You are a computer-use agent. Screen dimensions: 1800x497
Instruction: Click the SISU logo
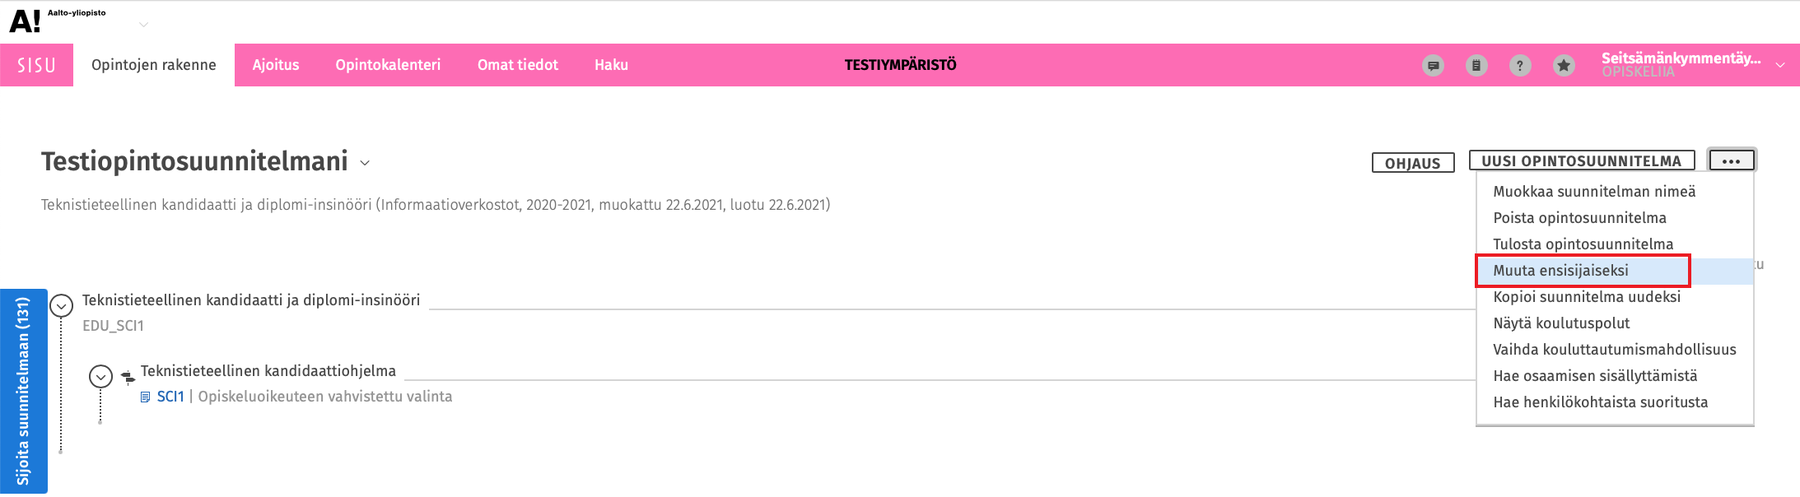(x=36, y=65)
